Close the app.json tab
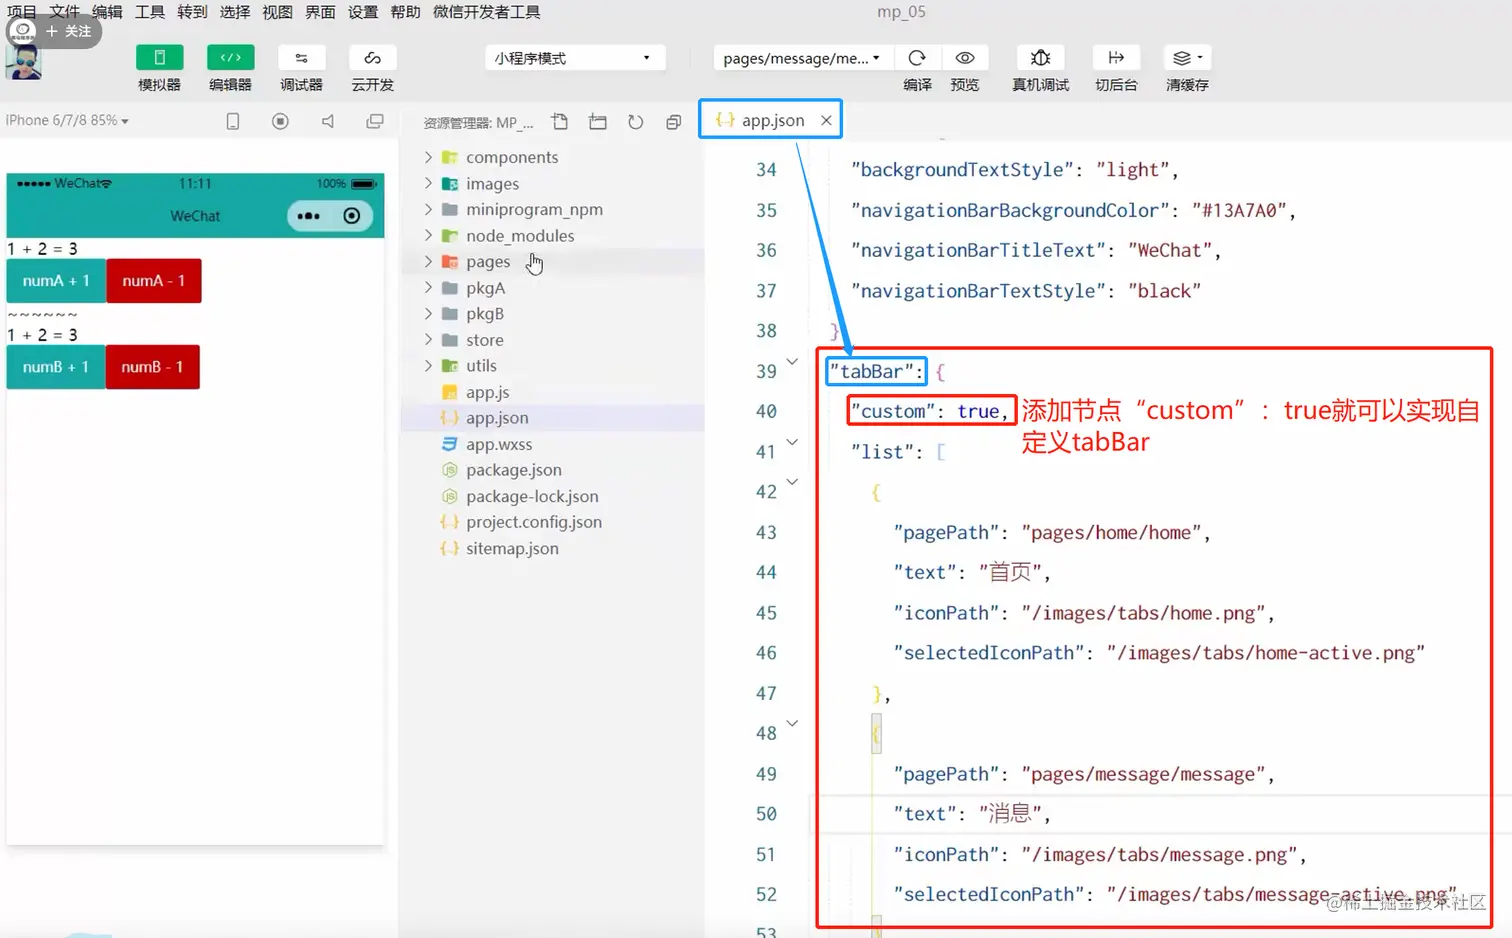1512x938 pixels. click(826, 120)
